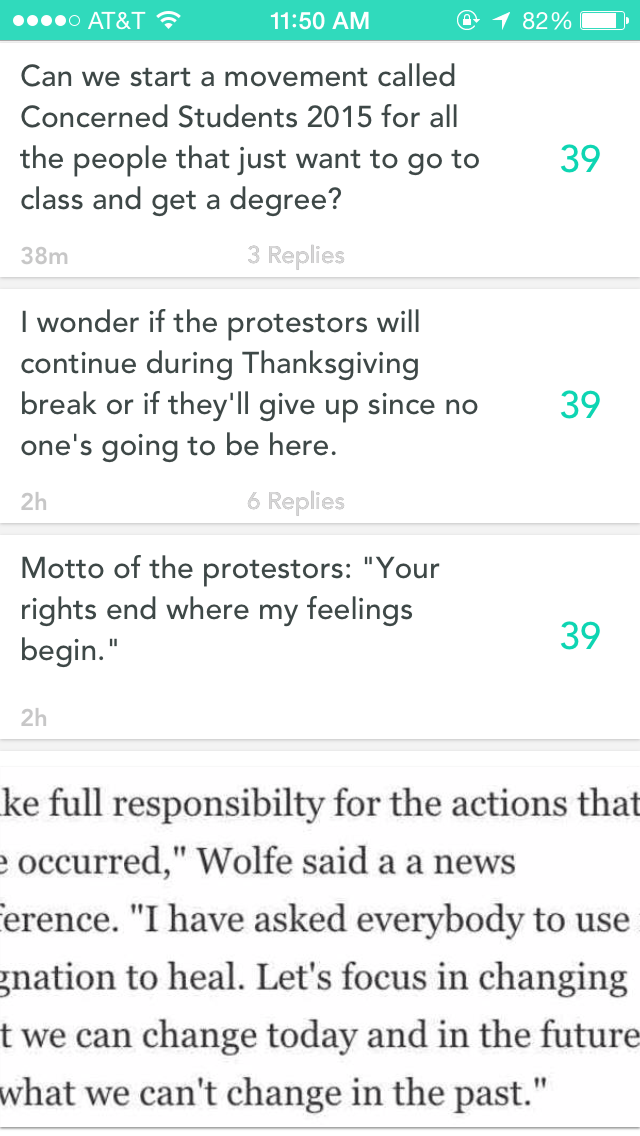Screen dimensions: 640x1136
Task: Open the Thanksgiving break protestors post
Action: tap(250, 384)
